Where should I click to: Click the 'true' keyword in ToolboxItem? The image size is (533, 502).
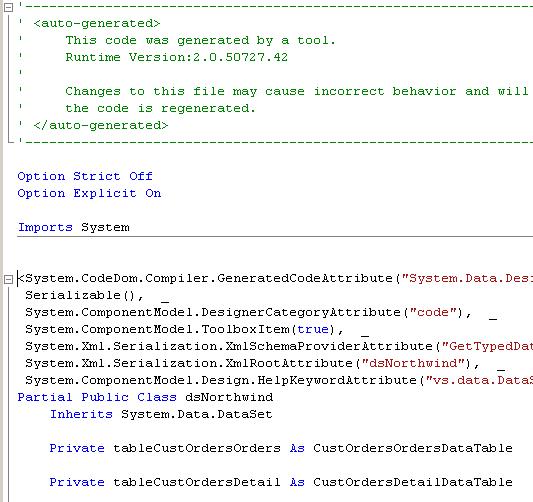tap(313, 329)
